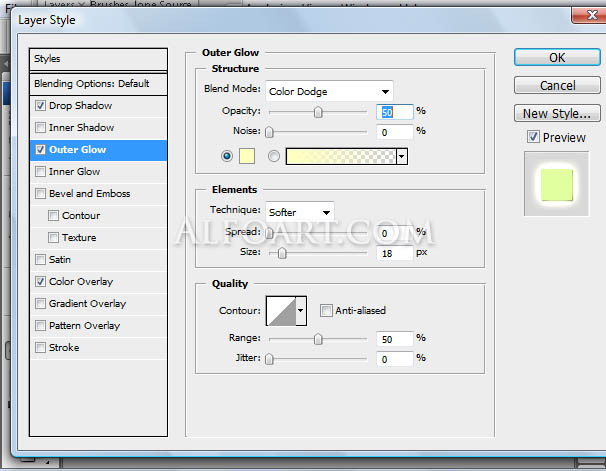
Task: Enable the Texture sub-option checkbox
Action: 53,238
